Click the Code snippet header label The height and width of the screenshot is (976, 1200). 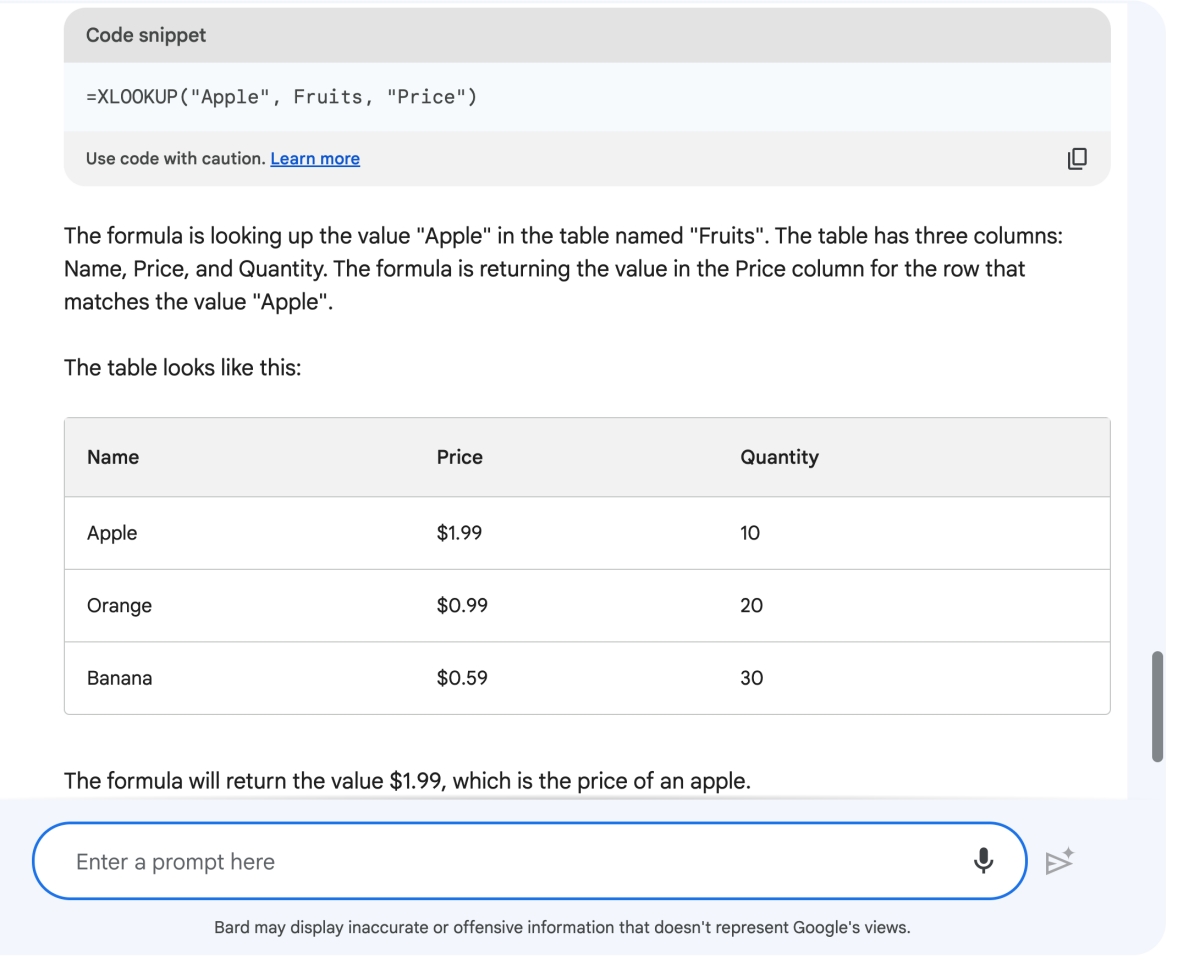pyautogui.click(x=146, y=35)
